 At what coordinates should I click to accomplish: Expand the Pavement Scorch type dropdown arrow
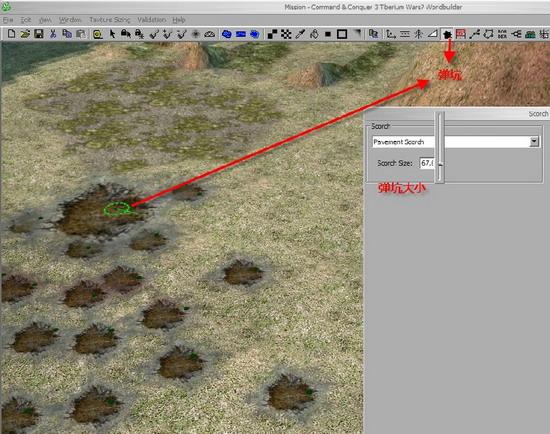534,142
